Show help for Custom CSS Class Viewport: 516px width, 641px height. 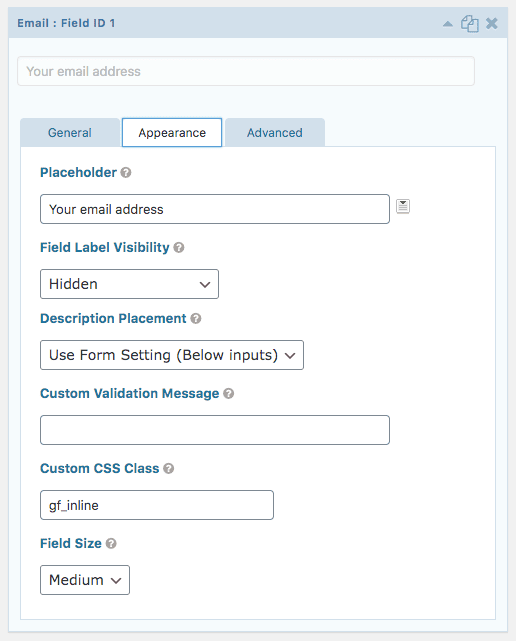[x=168, y=468]
